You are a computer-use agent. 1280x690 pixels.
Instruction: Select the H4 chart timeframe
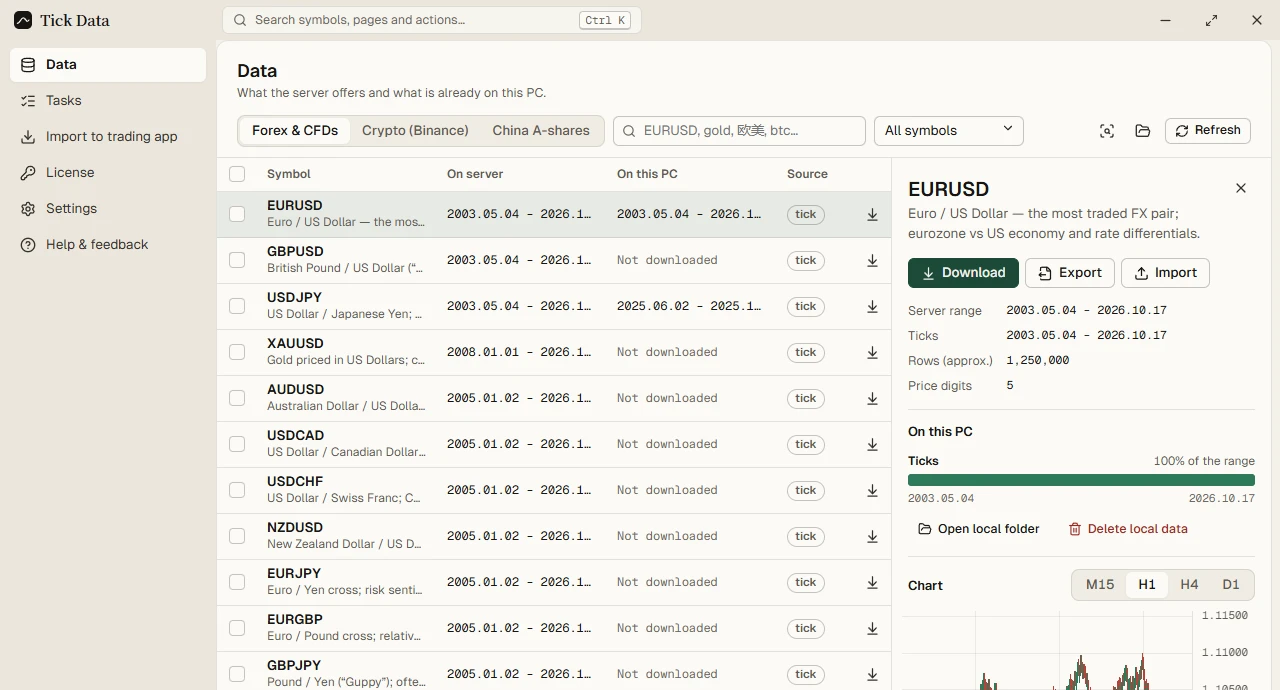click(x=1189, y=585)
